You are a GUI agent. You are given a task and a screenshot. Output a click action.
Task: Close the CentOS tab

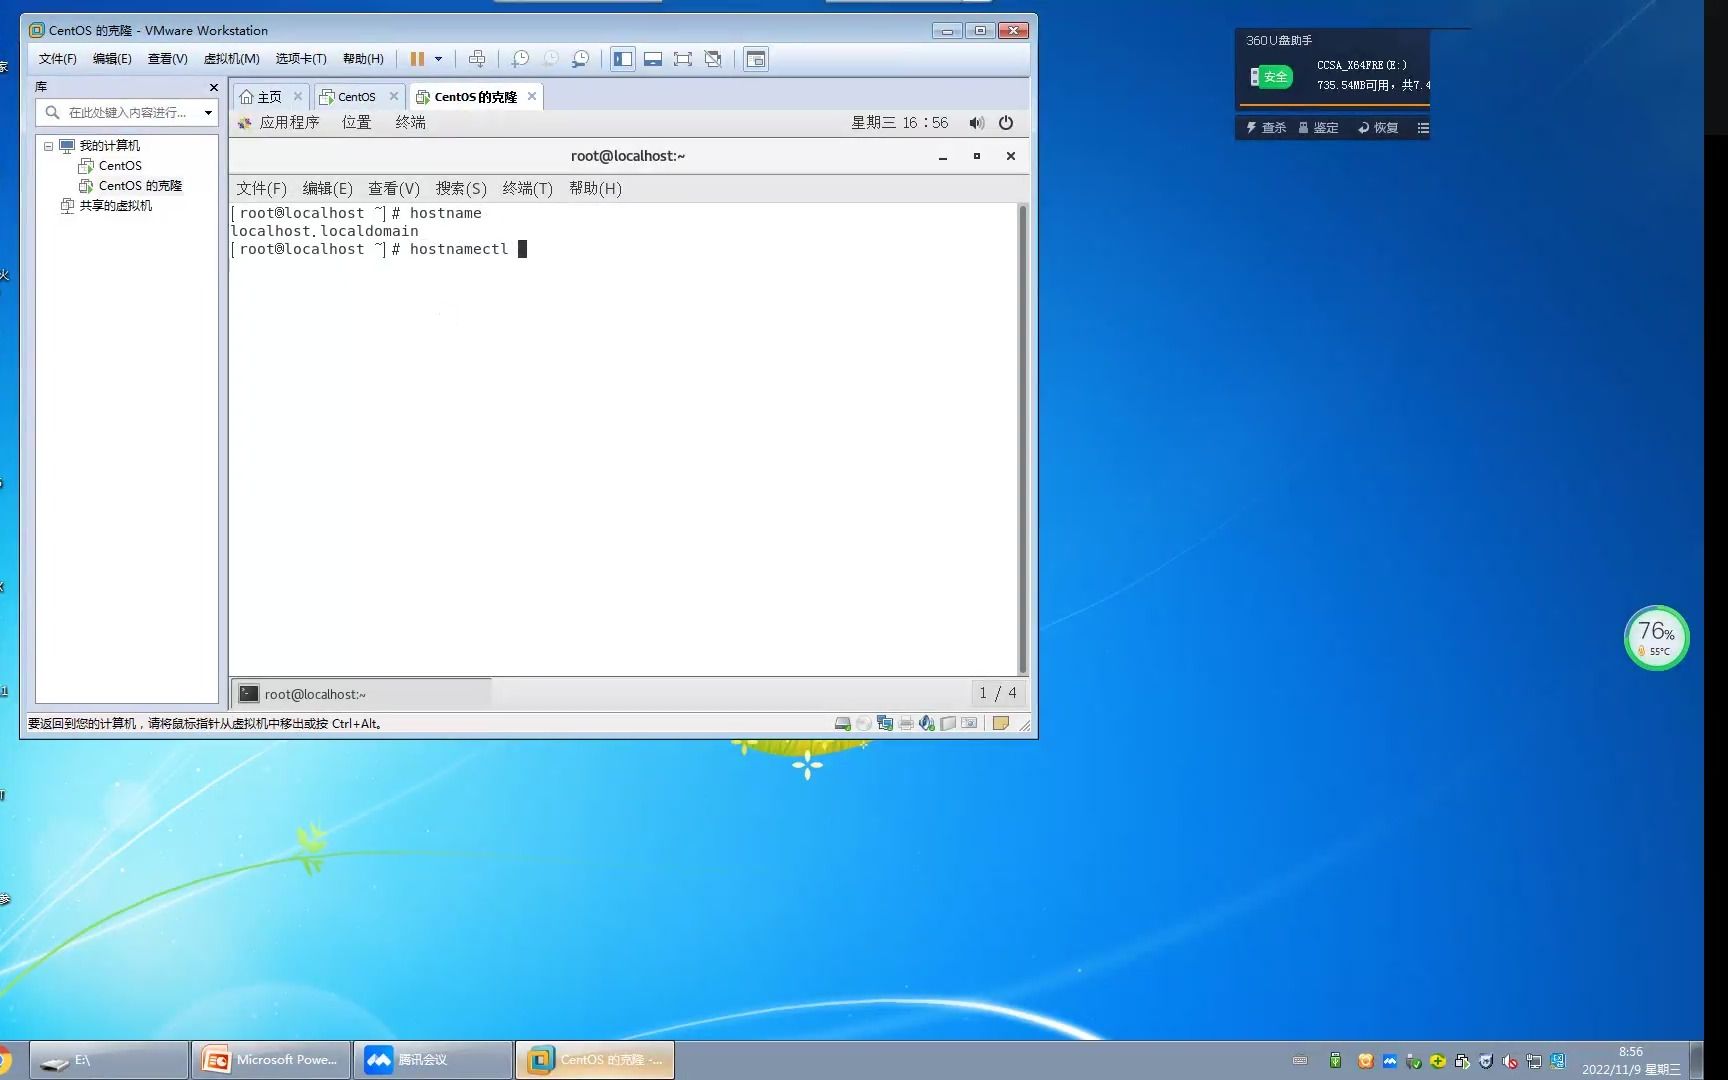click(394, 96)
